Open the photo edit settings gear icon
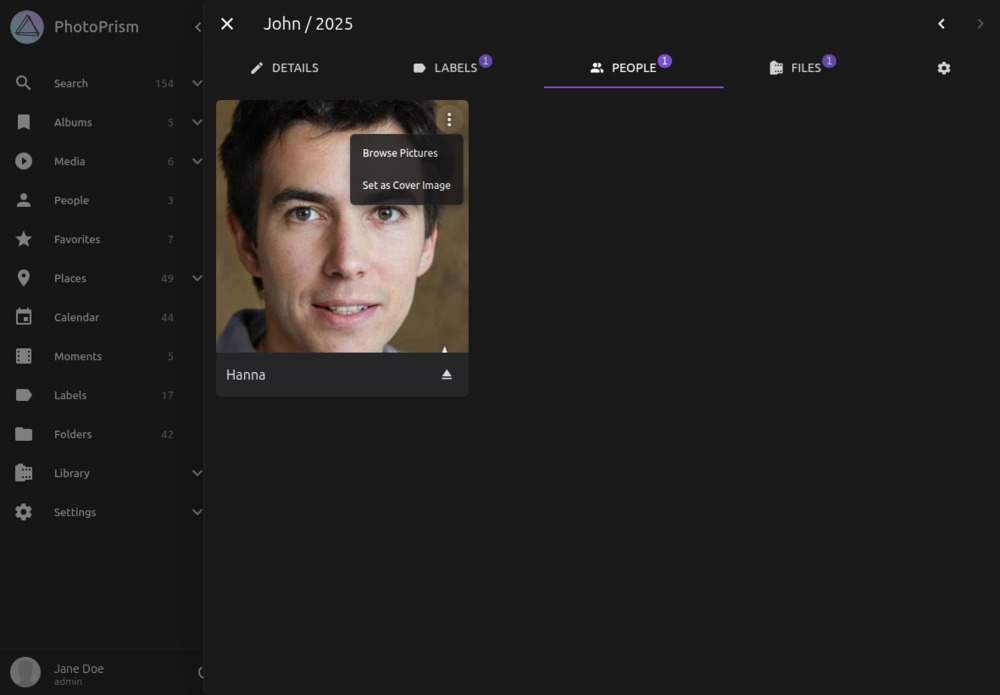The image size is (1000, 695). click(943, 68)
